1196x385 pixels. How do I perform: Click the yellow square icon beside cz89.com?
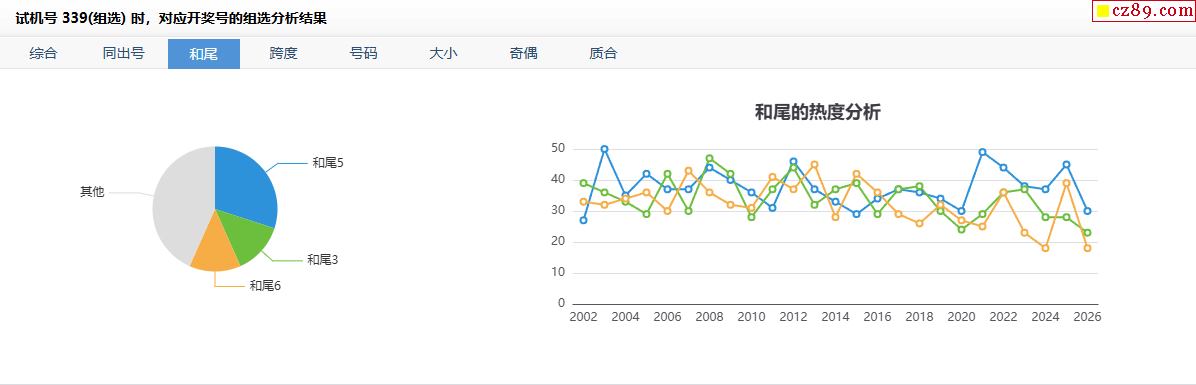tap(1103, 11)
